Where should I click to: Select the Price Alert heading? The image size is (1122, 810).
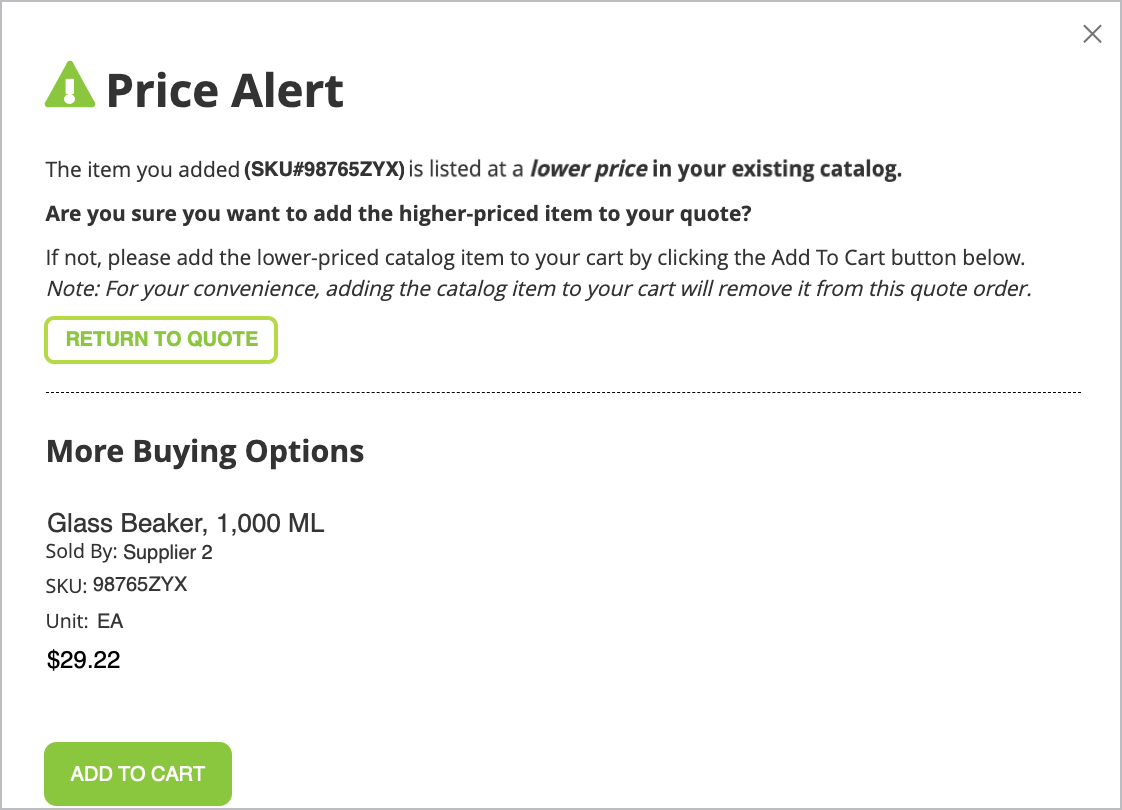coord(225,91)
